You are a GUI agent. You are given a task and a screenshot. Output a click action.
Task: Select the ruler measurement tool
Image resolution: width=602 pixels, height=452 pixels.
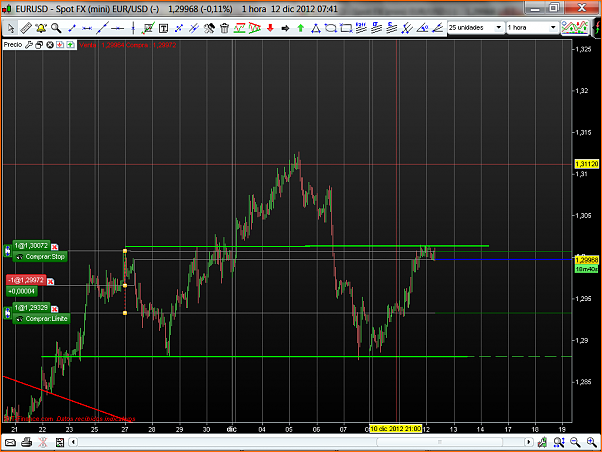[x=26, y=28]
